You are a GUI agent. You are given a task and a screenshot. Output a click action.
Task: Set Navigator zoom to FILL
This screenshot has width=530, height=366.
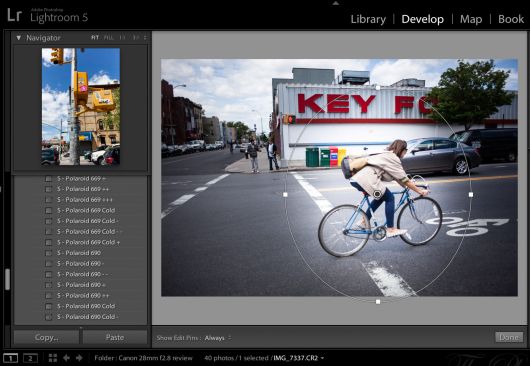click(x=109, y=38)
